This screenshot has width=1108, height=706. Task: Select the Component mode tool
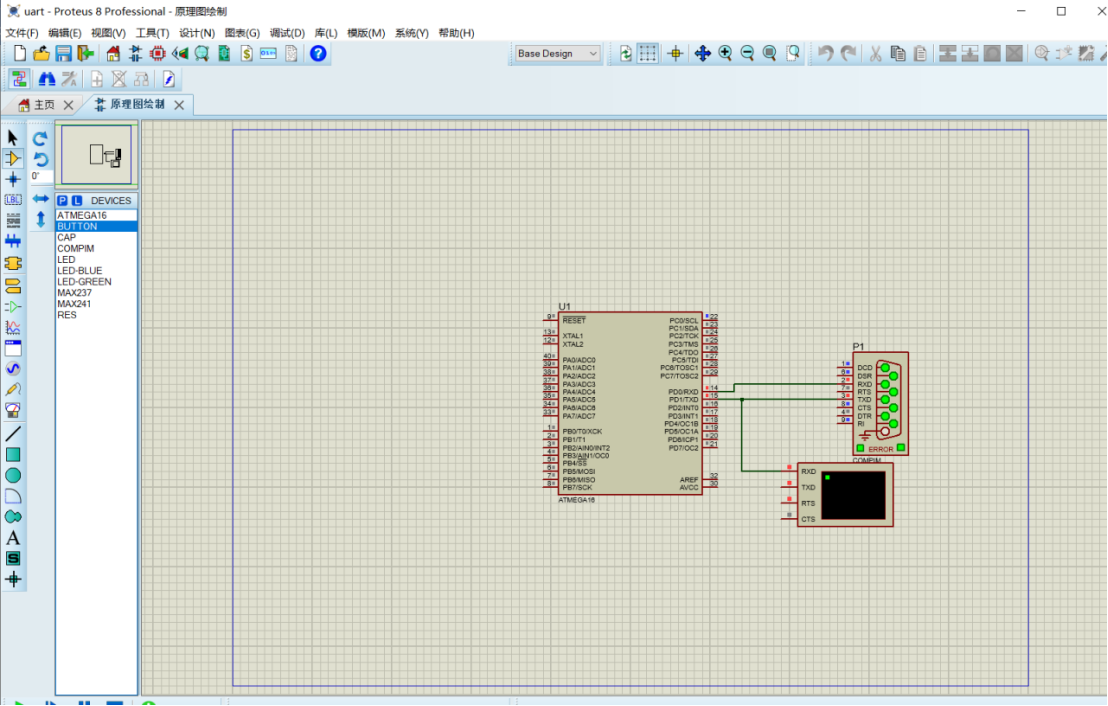[x=13, y=158]
